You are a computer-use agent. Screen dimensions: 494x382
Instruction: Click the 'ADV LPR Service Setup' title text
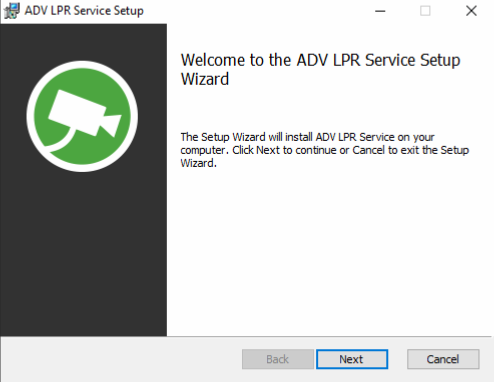tap(84, 11)
